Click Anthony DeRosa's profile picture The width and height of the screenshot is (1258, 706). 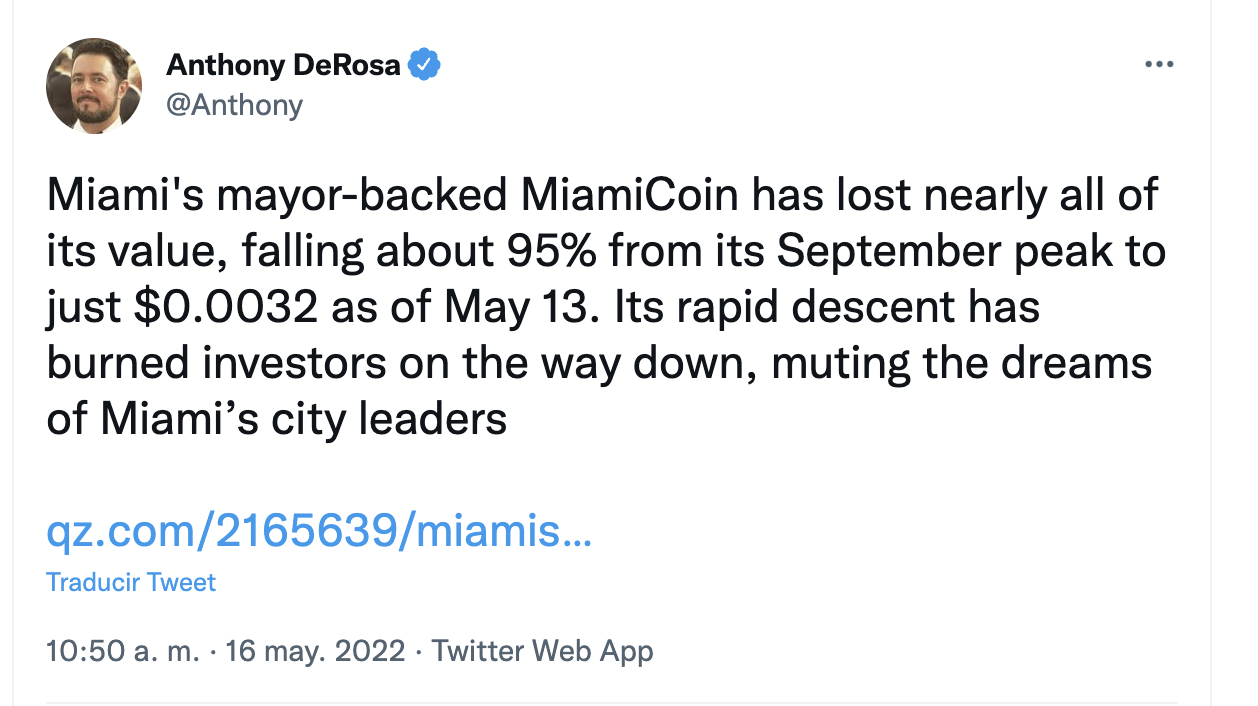click(94, 86)
